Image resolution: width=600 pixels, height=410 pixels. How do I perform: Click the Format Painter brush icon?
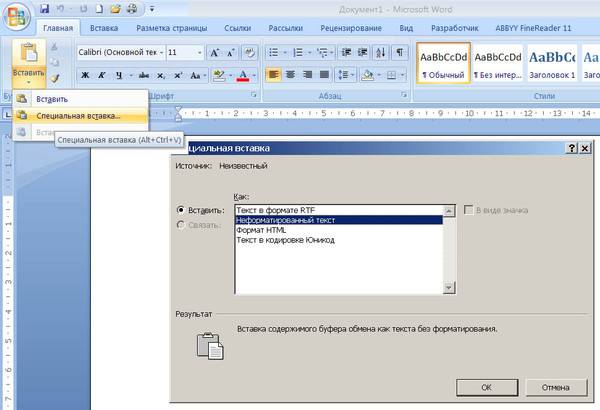(55, 78)
